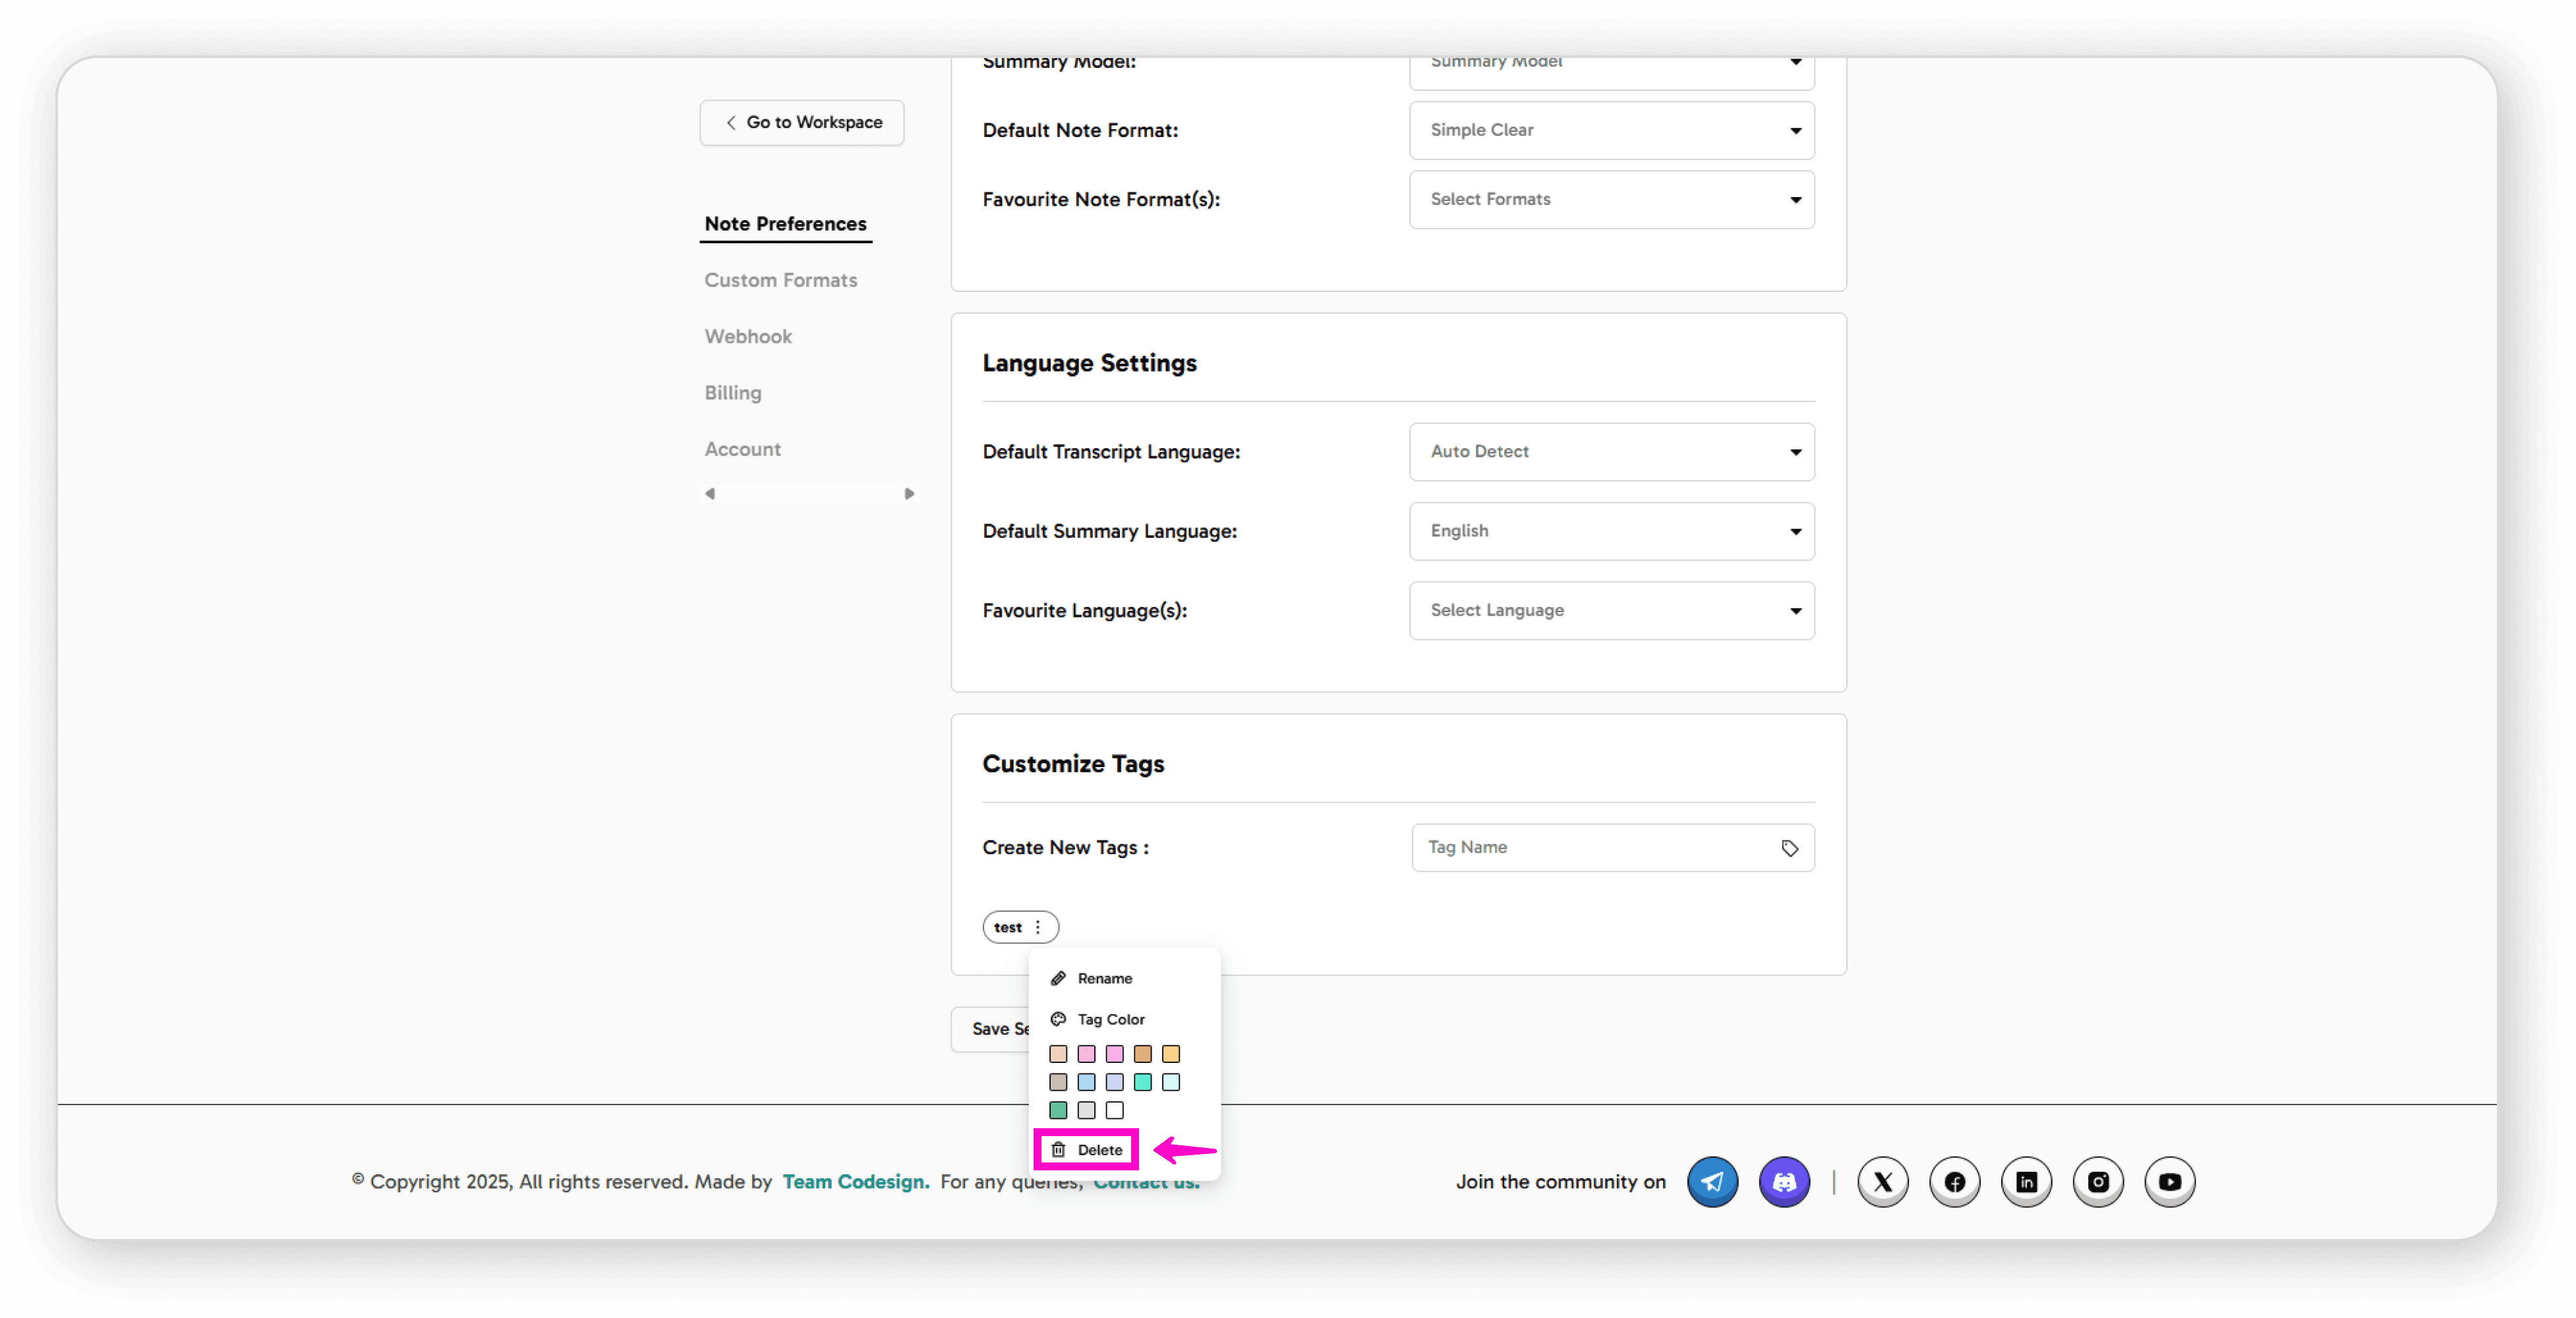Click the X (Twitter) social icon
This screenshot has width=2576, height=1318.
click(1882, 1182)
